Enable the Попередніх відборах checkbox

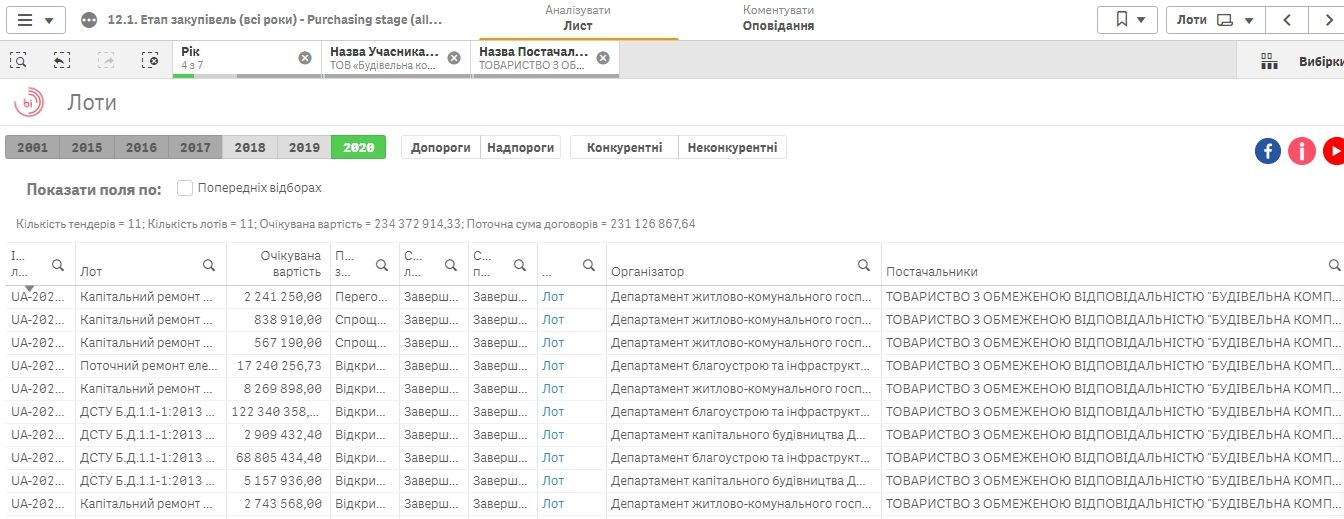click(x=184, y=188)
